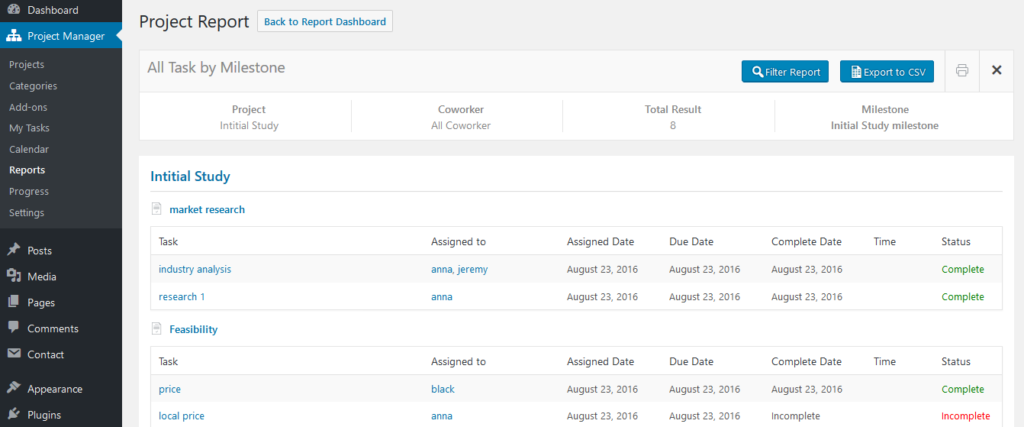Click the Contact envelope icon
The width and height of the screenshot is (1024, 427).
click(x=13, y=354)
